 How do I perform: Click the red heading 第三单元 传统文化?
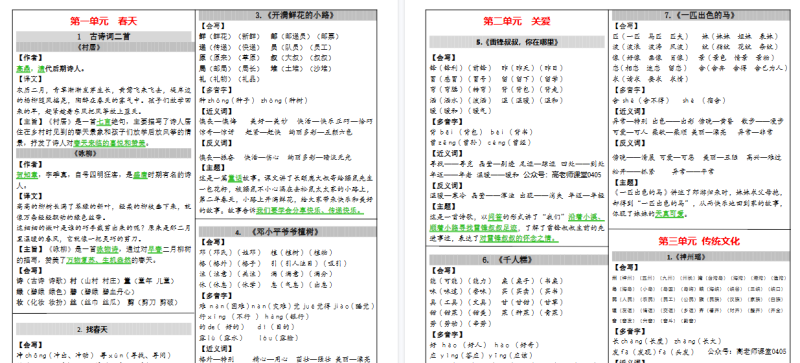(x=699, y=241)
